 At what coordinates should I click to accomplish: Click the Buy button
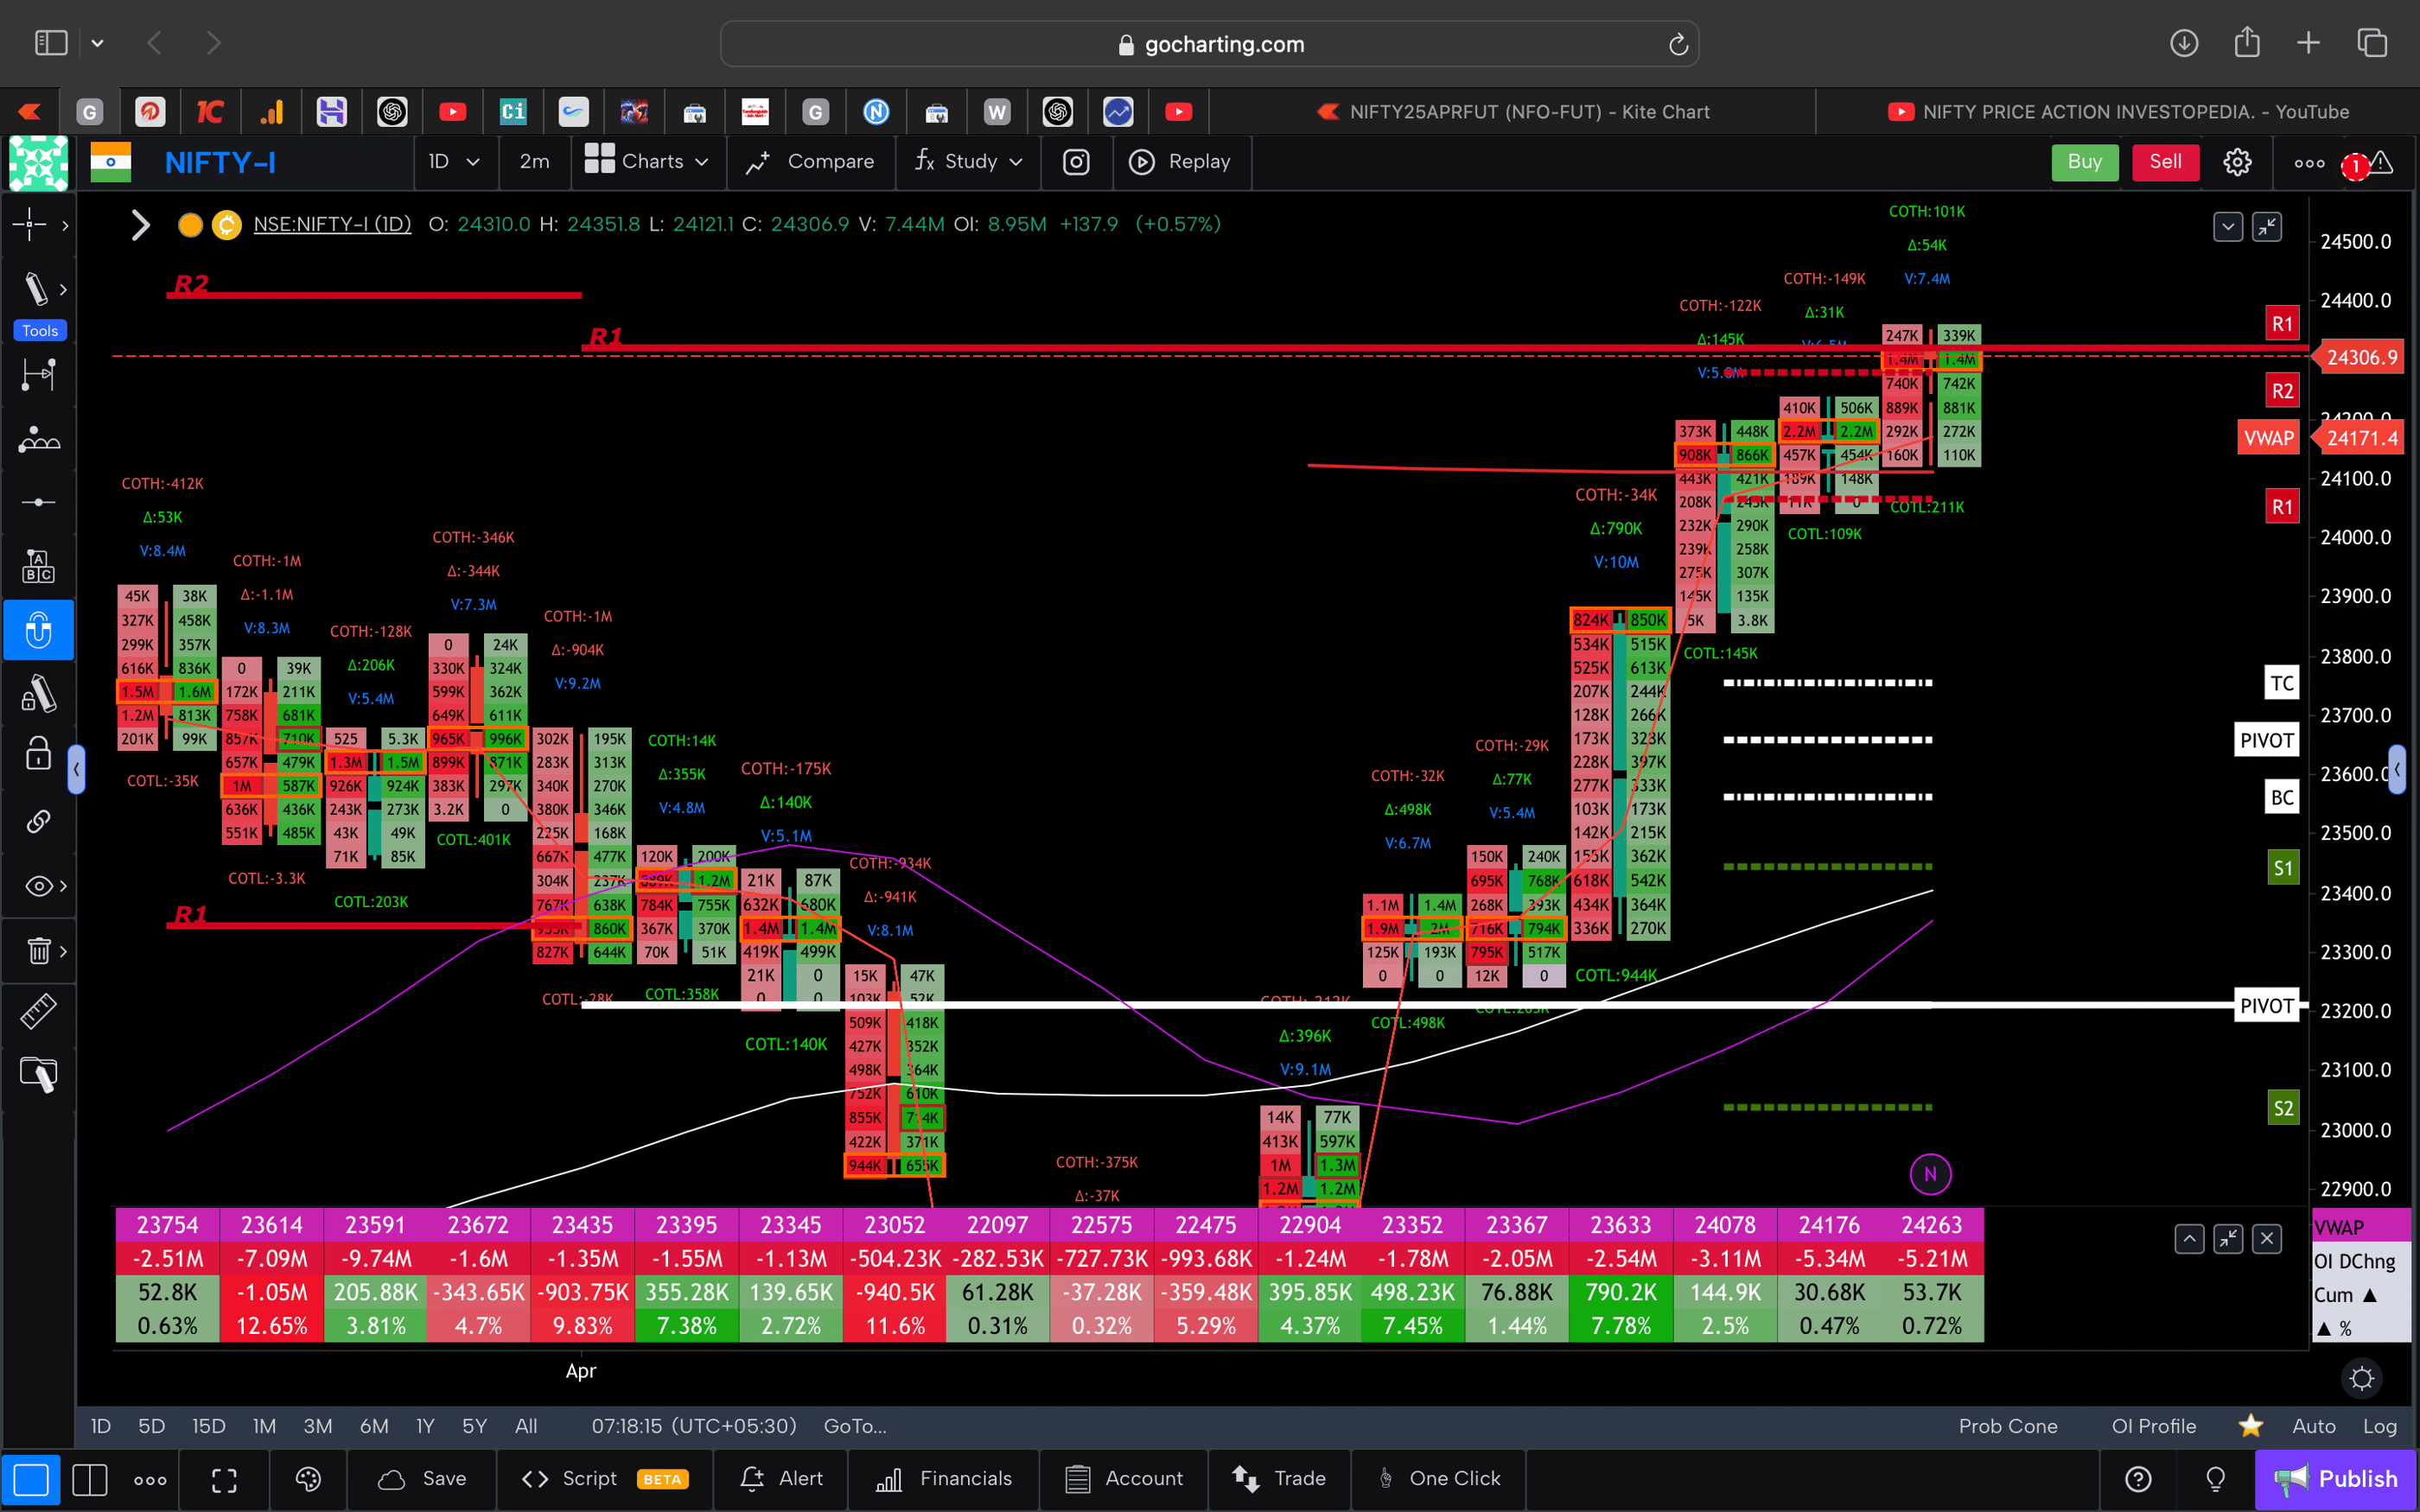(x=2085, y=161)
